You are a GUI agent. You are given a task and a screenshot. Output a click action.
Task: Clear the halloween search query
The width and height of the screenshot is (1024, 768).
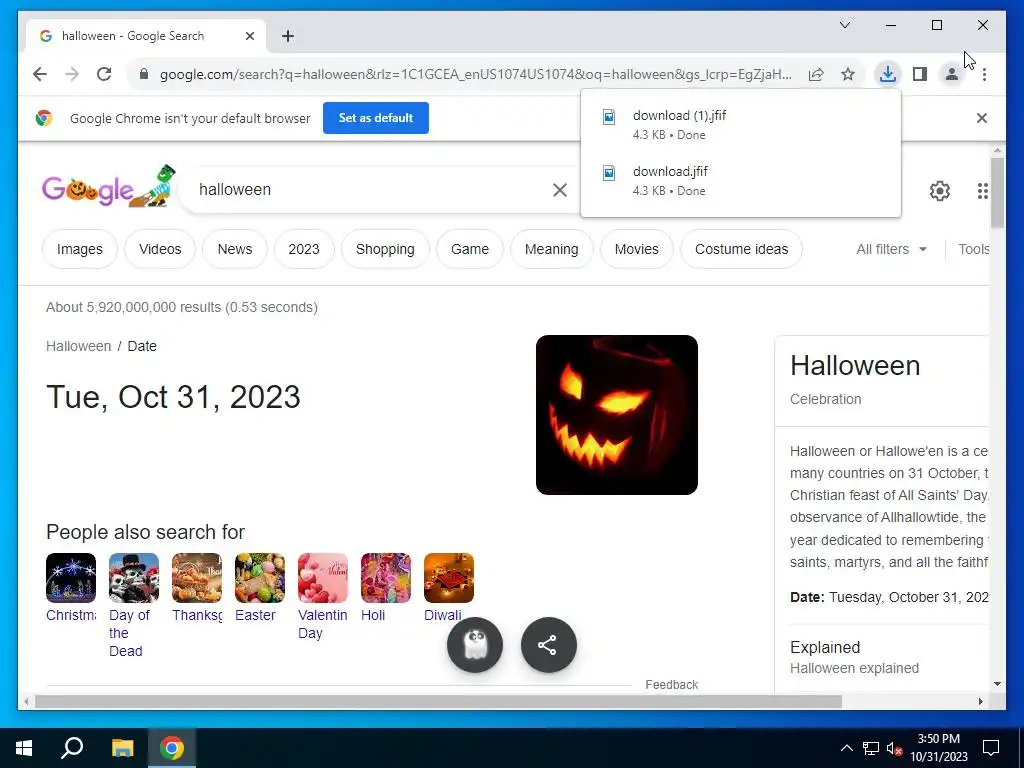[560, 189]
